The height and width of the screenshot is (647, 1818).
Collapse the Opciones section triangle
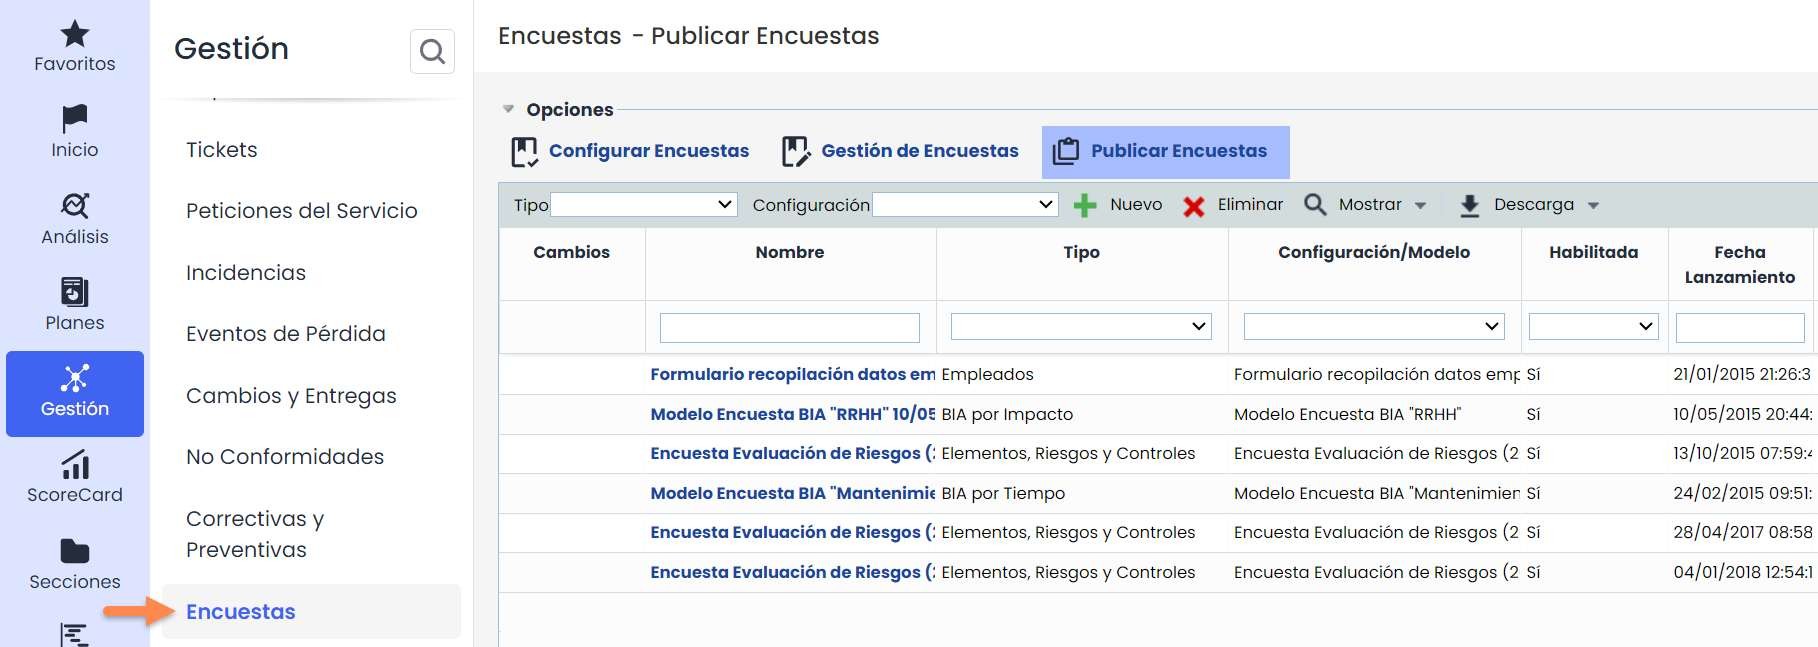coord(508,109)
